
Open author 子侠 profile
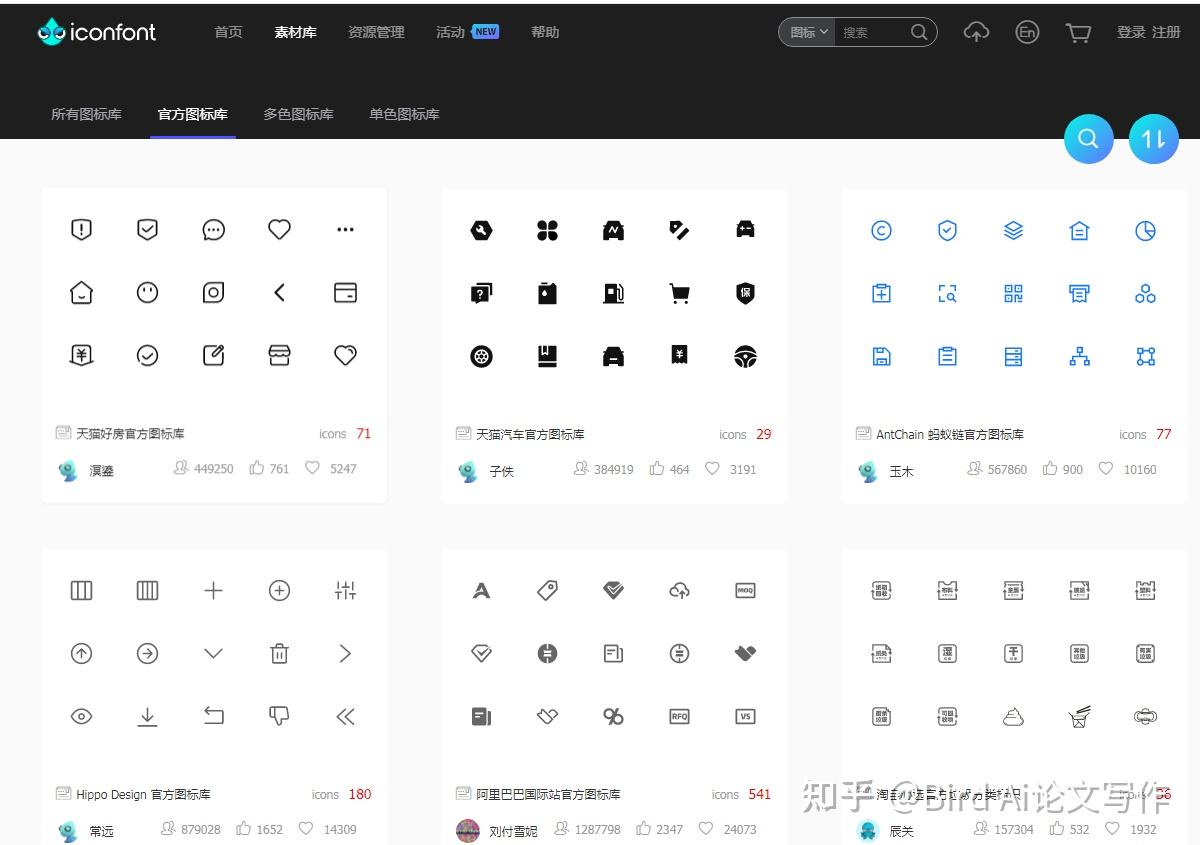click(x=501, y=471)
